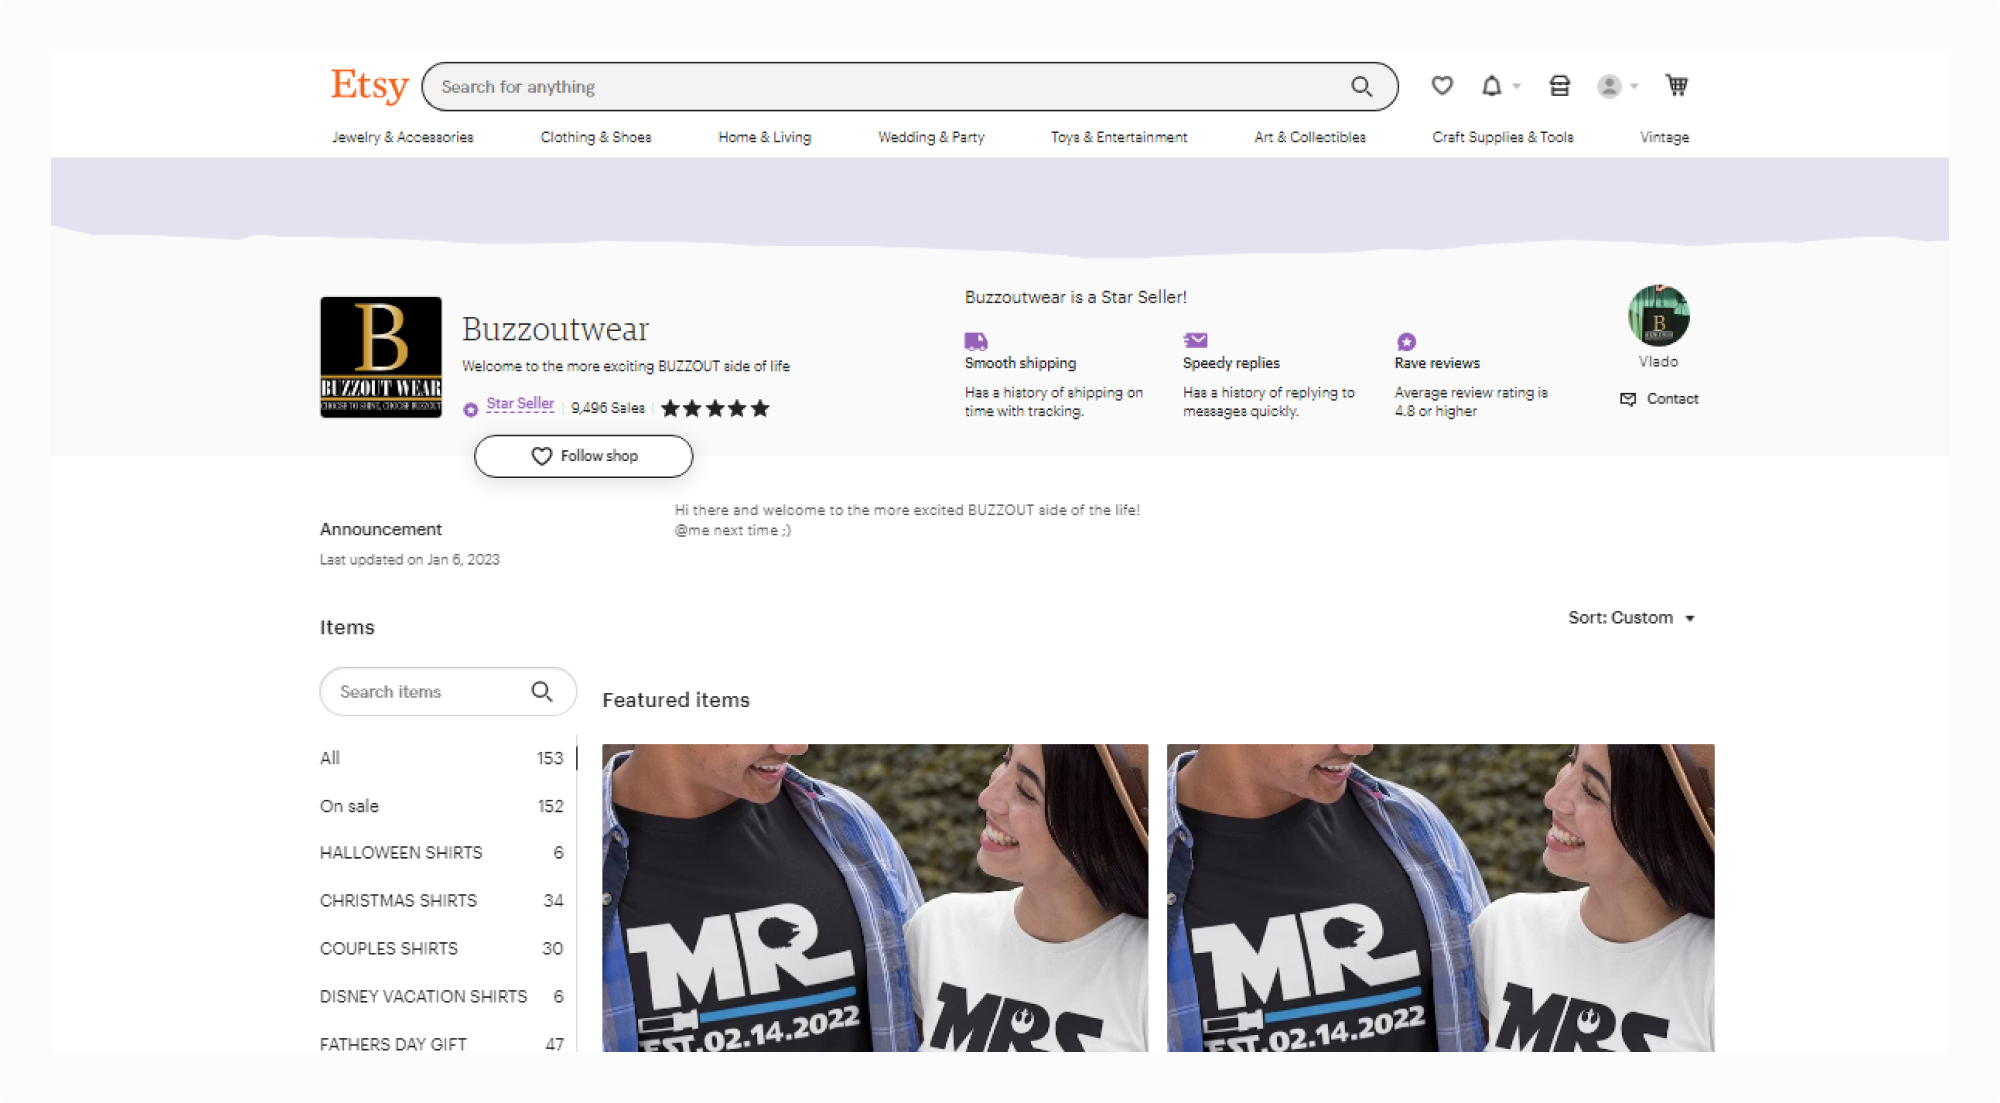Open Favorites heart icon in the header

coord(1441,86)
